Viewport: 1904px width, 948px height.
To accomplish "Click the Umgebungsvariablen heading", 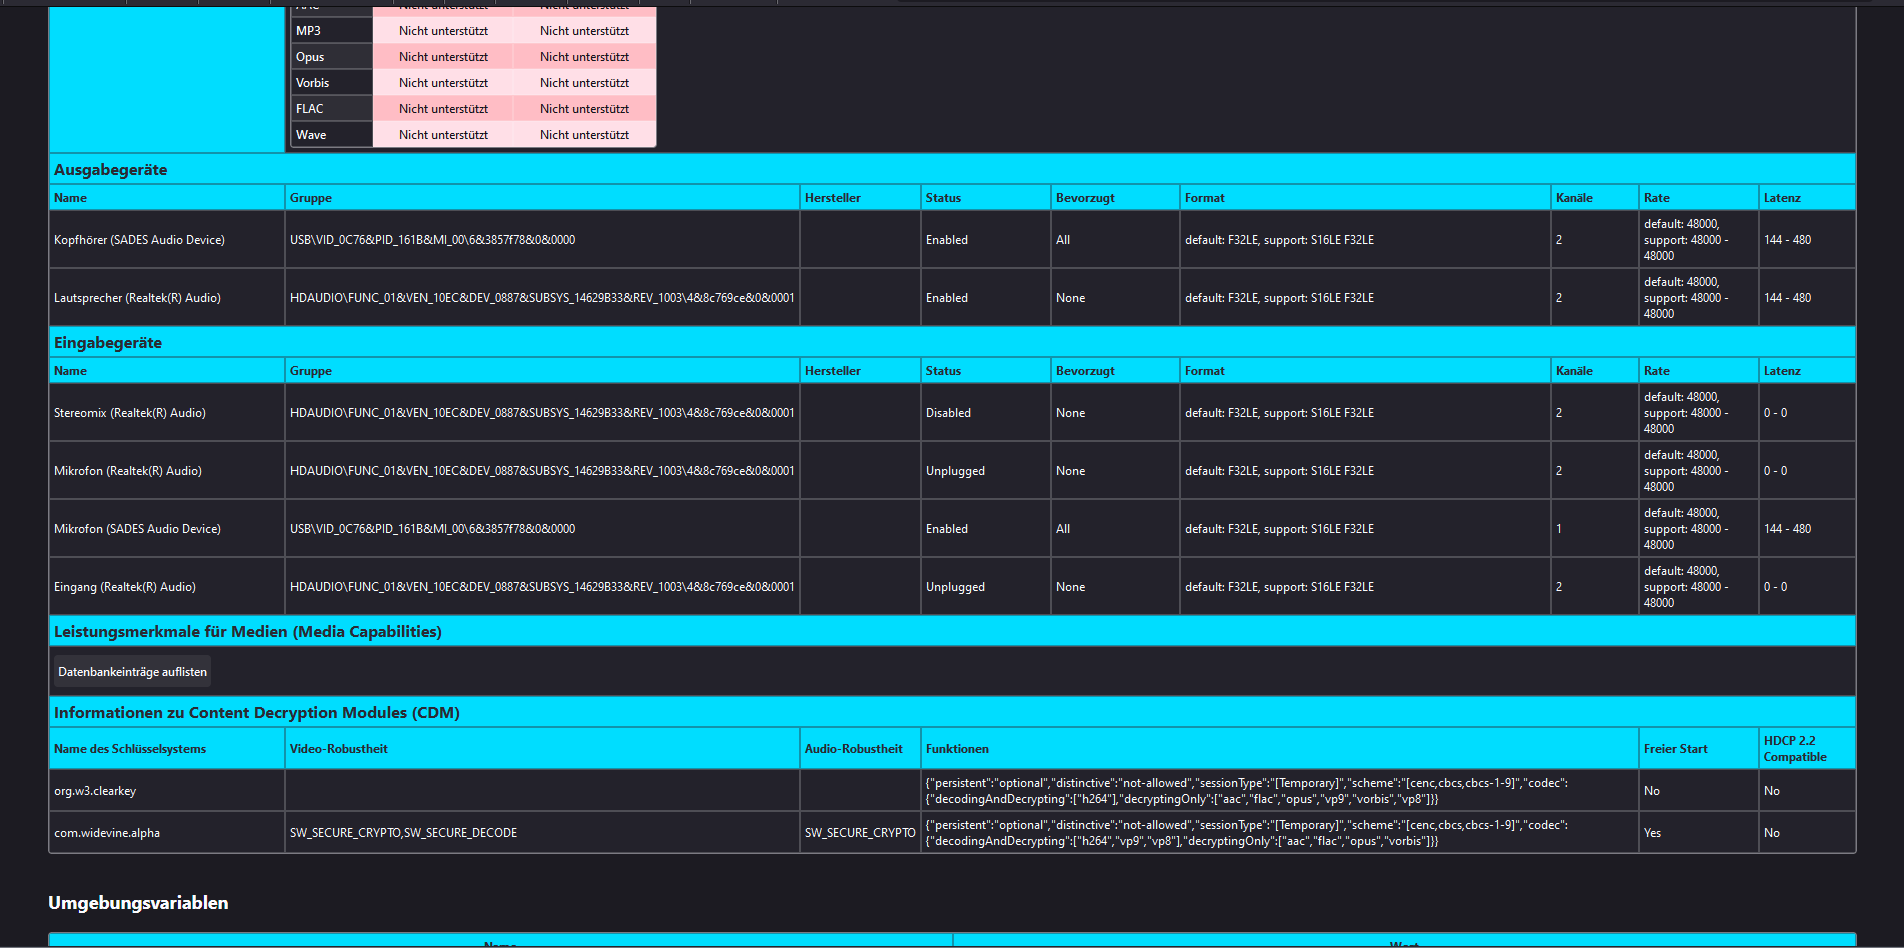I will click(x=138, y=903).
